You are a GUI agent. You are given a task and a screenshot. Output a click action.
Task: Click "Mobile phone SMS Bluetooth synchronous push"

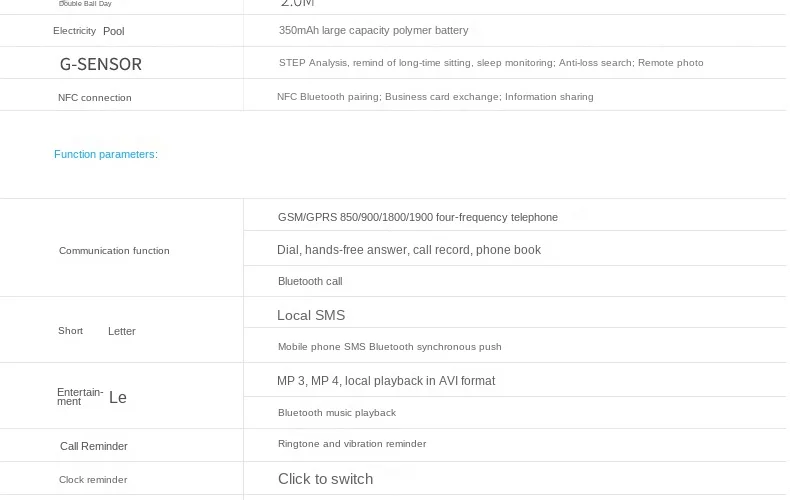coord(390,347)
